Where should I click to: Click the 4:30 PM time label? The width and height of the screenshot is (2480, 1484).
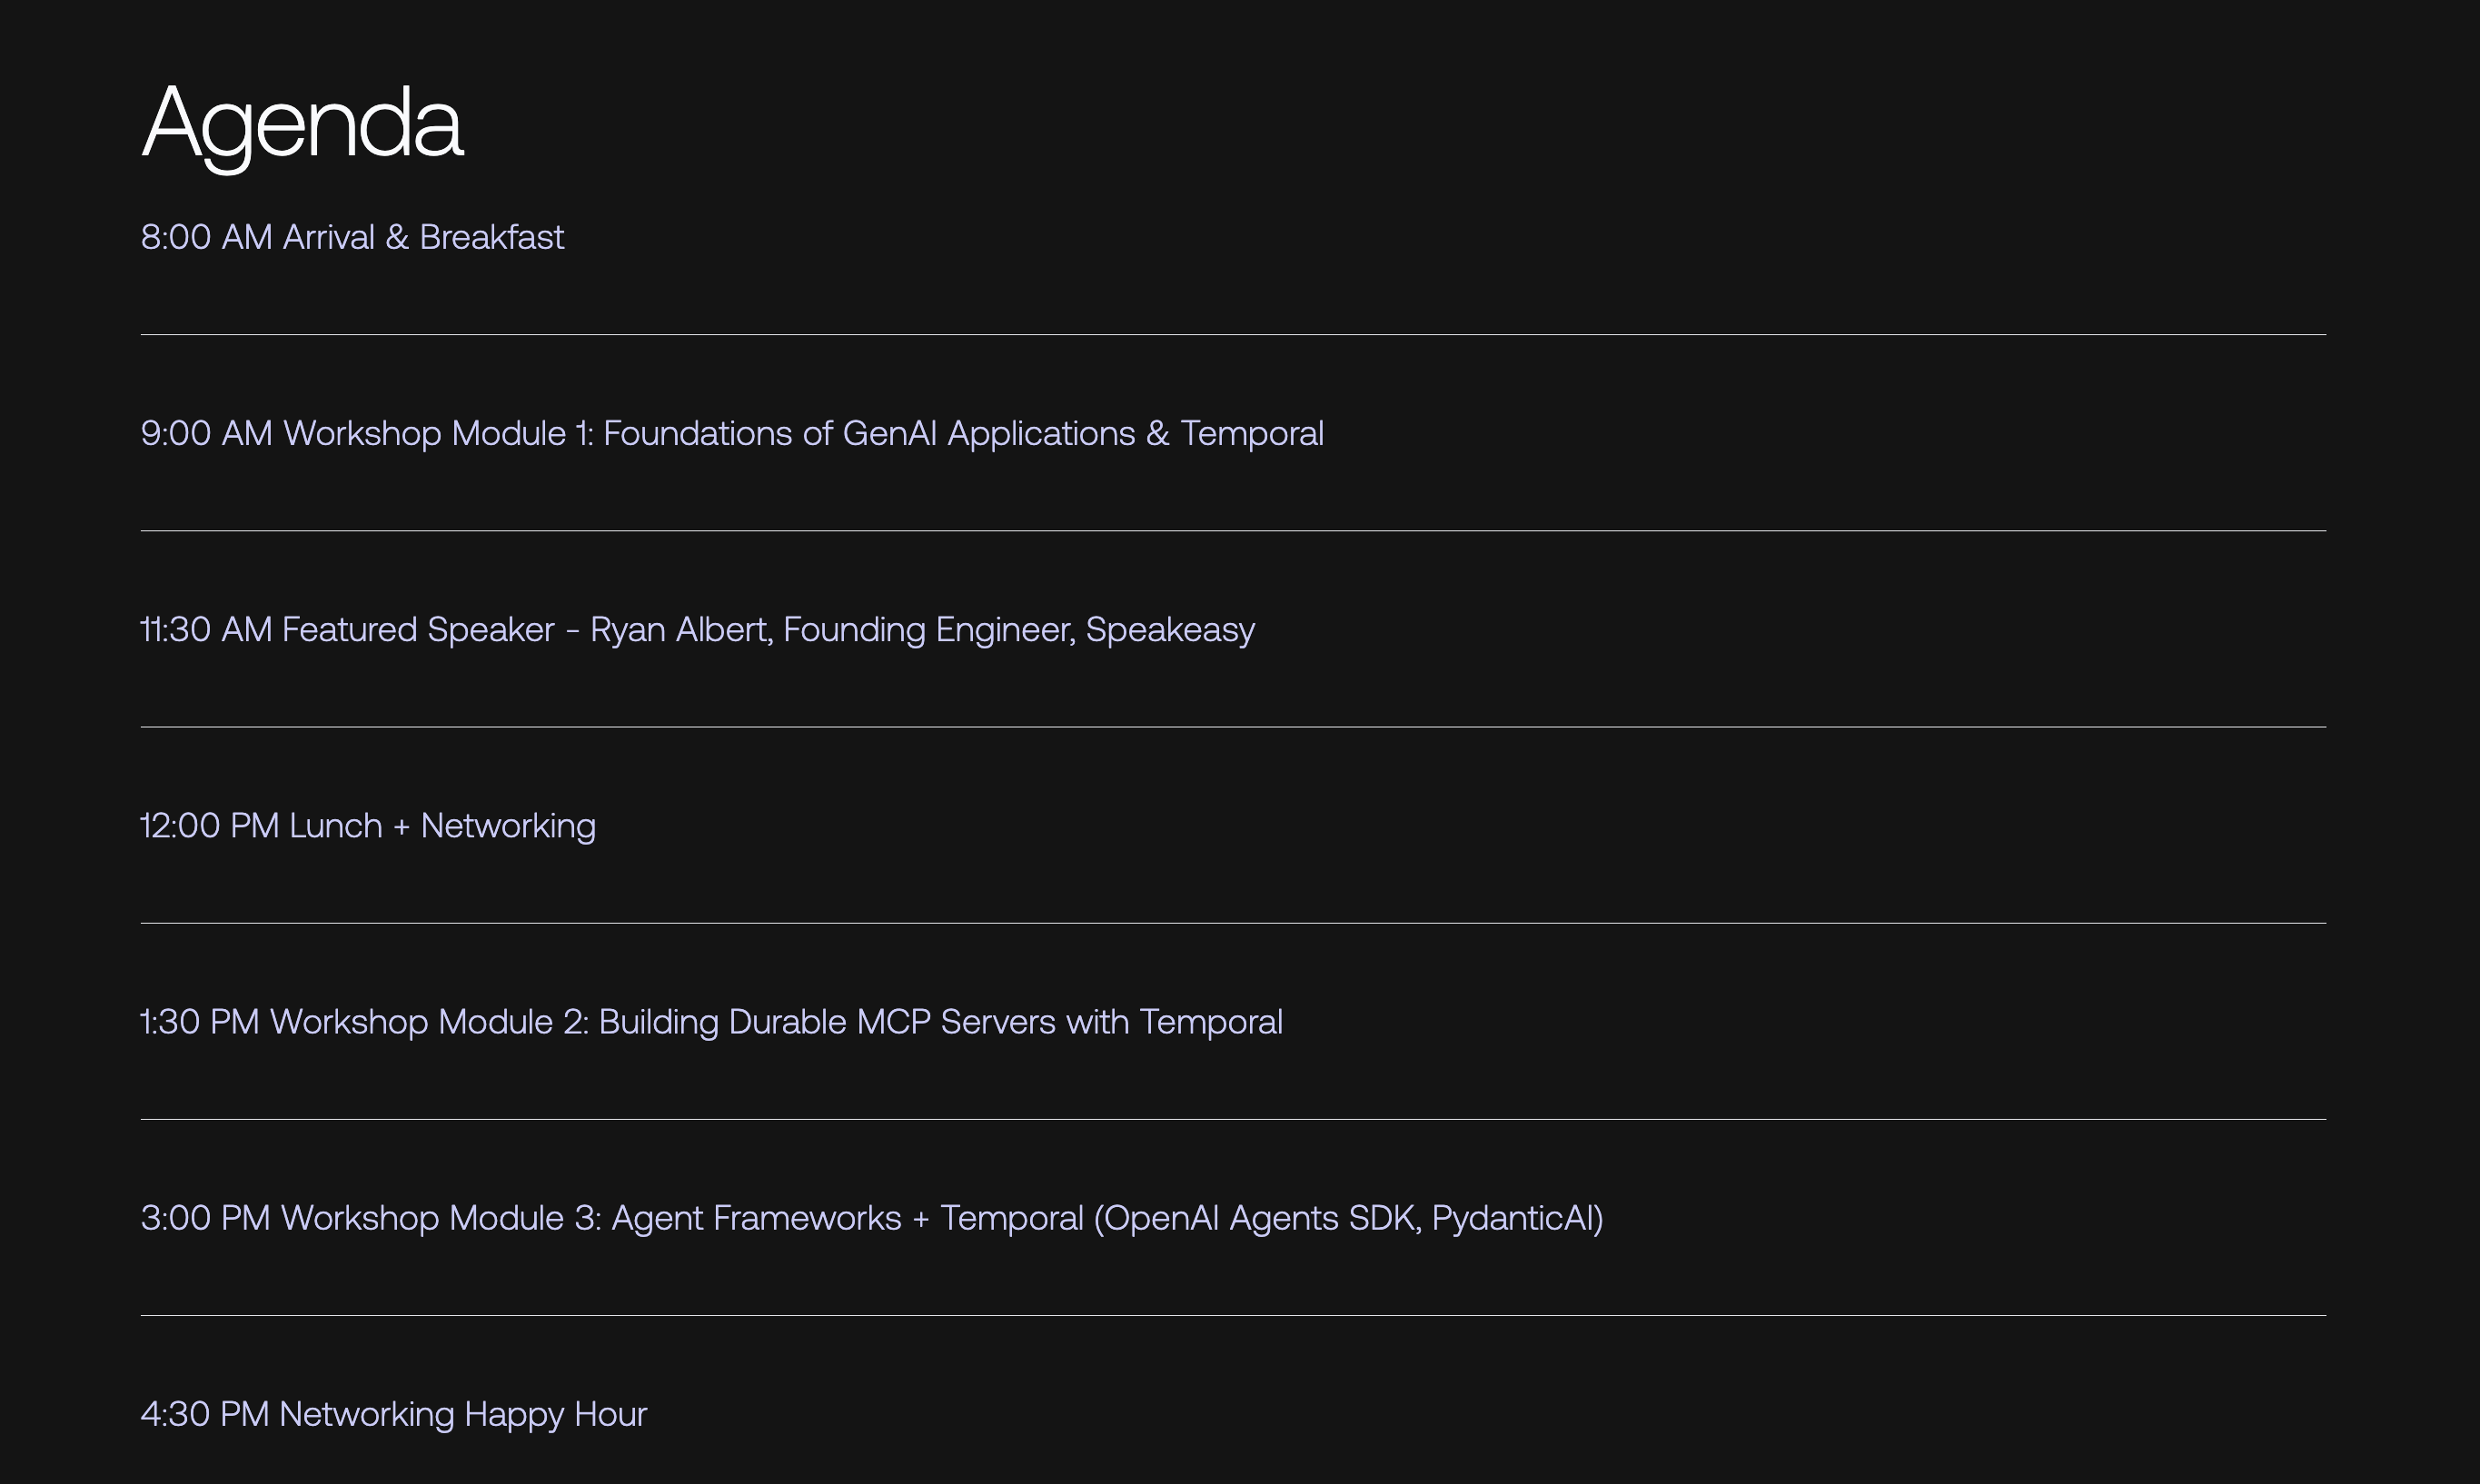pyautogui.click(x=205, y=1413)
